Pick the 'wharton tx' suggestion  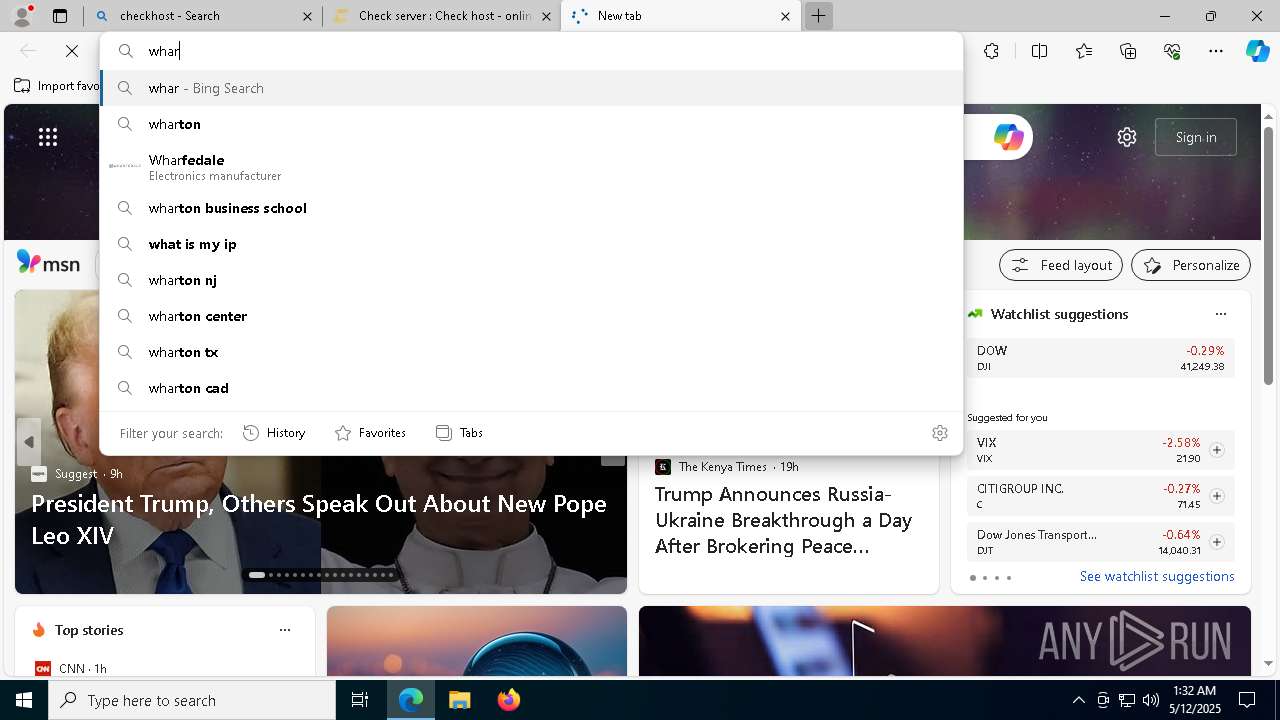531,352
